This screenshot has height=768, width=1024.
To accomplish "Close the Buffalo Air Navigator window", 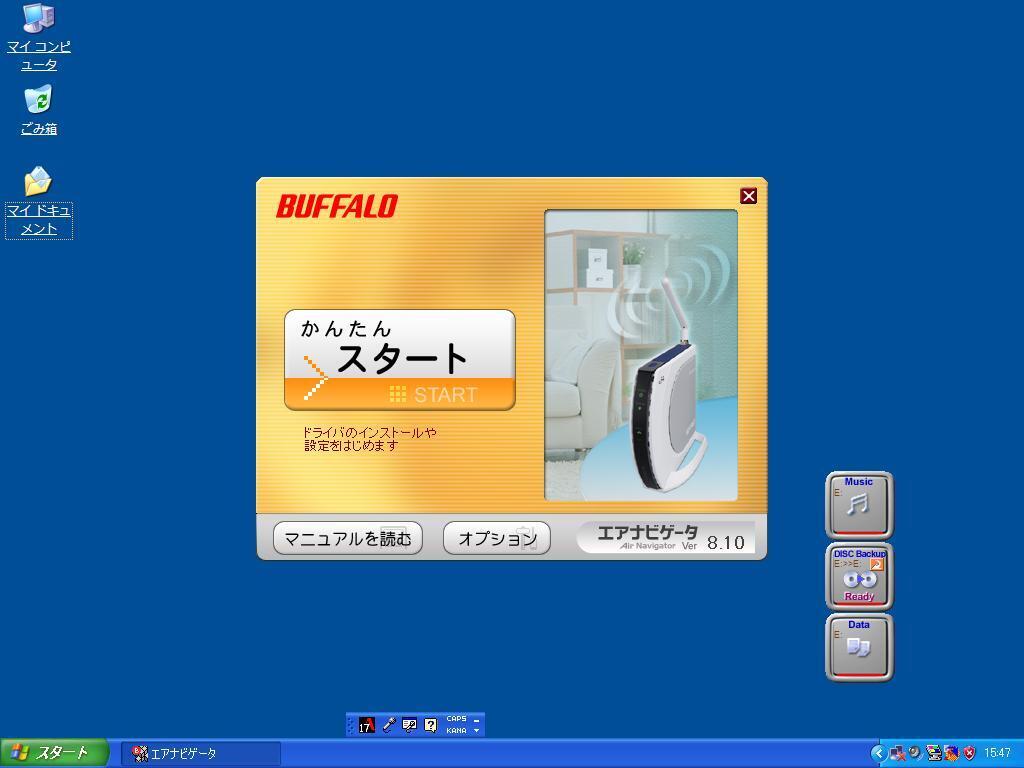I will (748, 196).
